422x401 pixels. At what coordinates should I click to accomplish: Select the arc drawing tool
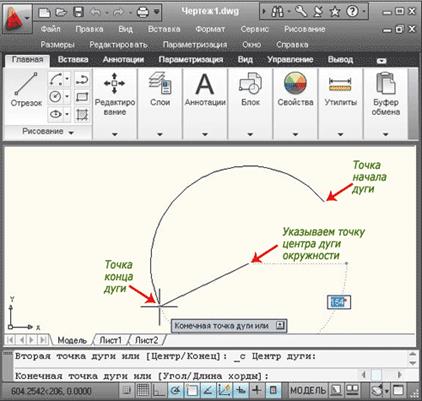pyautogui.click(x=56, y=79)
